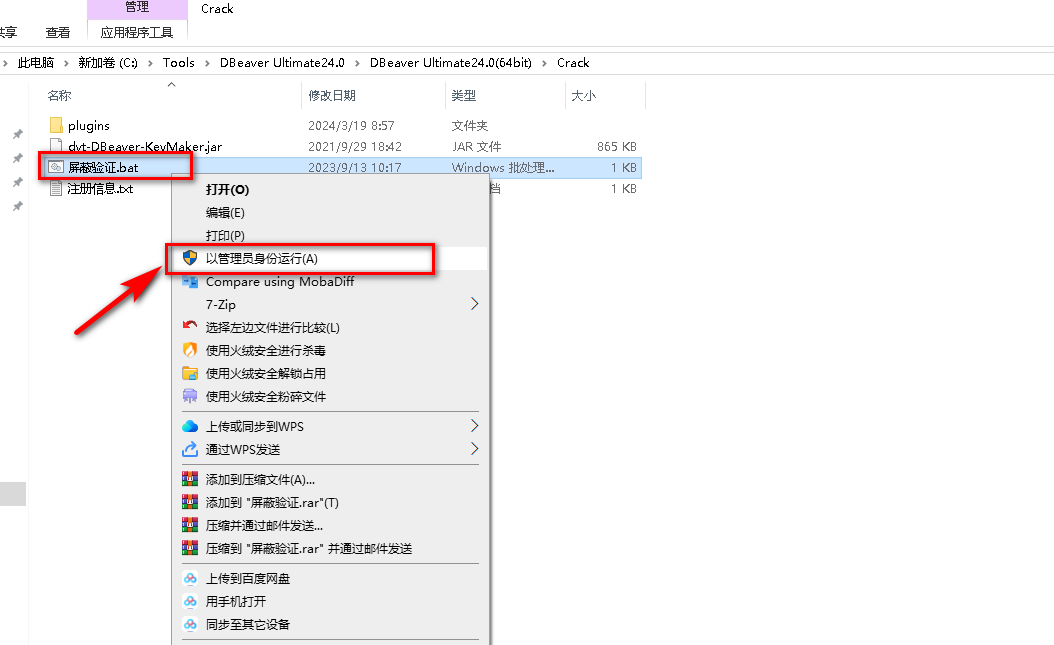Viewport: 1054px width, 645px height.
Task: Click WinRAR icon beside 压缩并通过邮件发送...
Action: click(x=190, y=525)
